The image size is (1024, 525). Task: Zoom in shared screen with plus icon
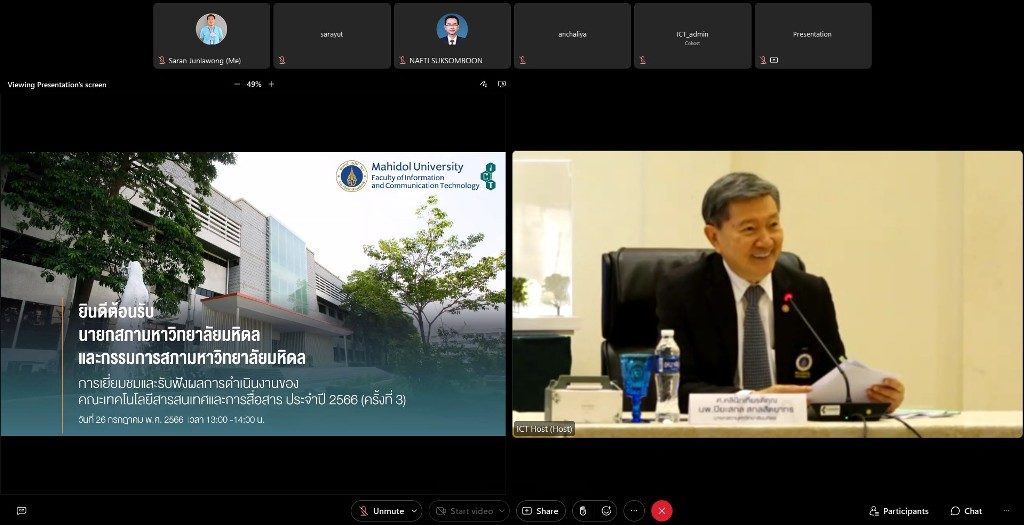click(x=271, y=84)
